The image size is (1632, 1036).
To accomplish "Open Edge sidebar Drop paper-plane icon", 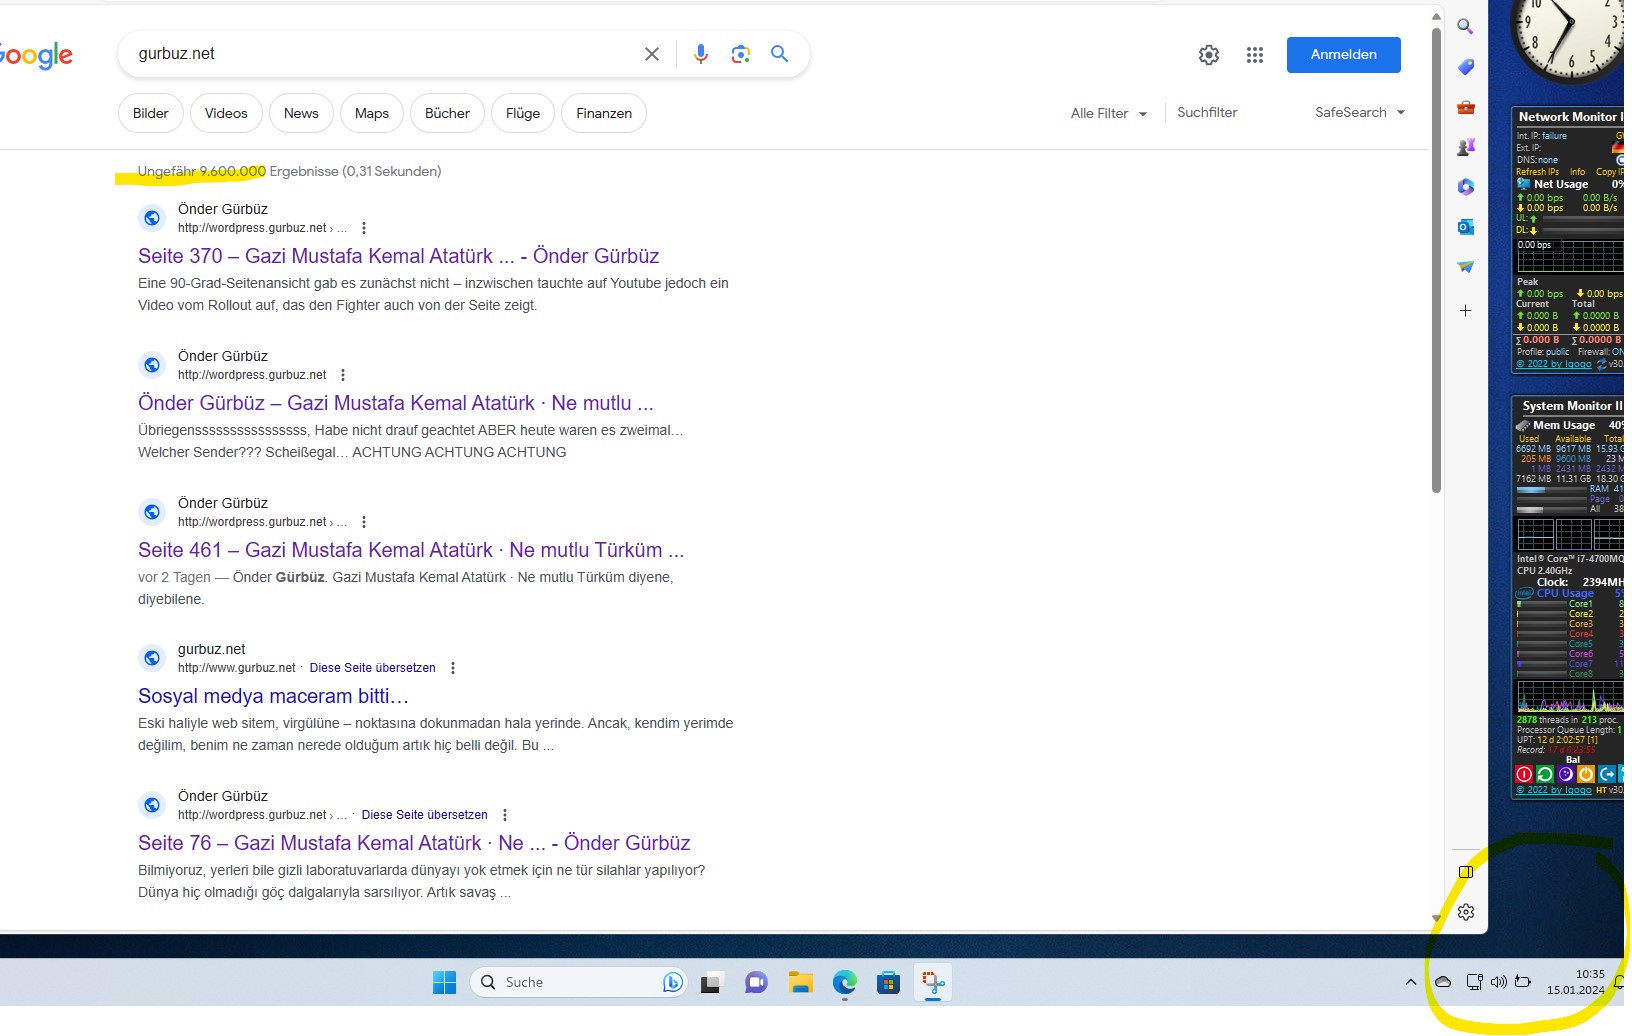I will 1465,267.
